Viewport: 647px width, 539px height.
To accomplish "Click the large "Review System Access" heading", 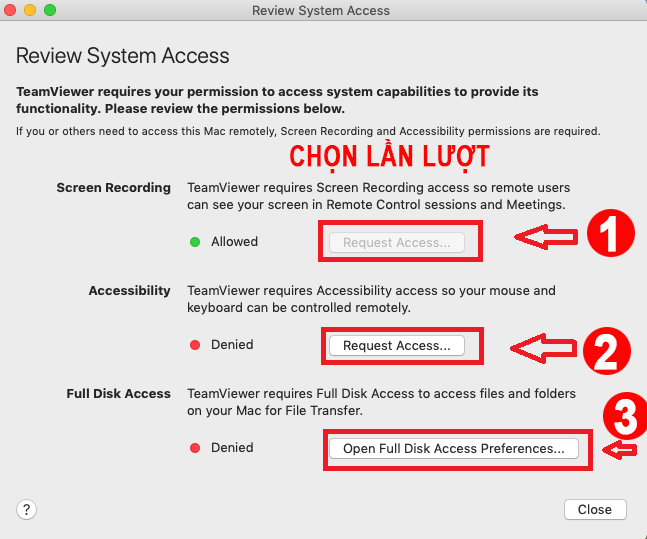I will [123, 56].
